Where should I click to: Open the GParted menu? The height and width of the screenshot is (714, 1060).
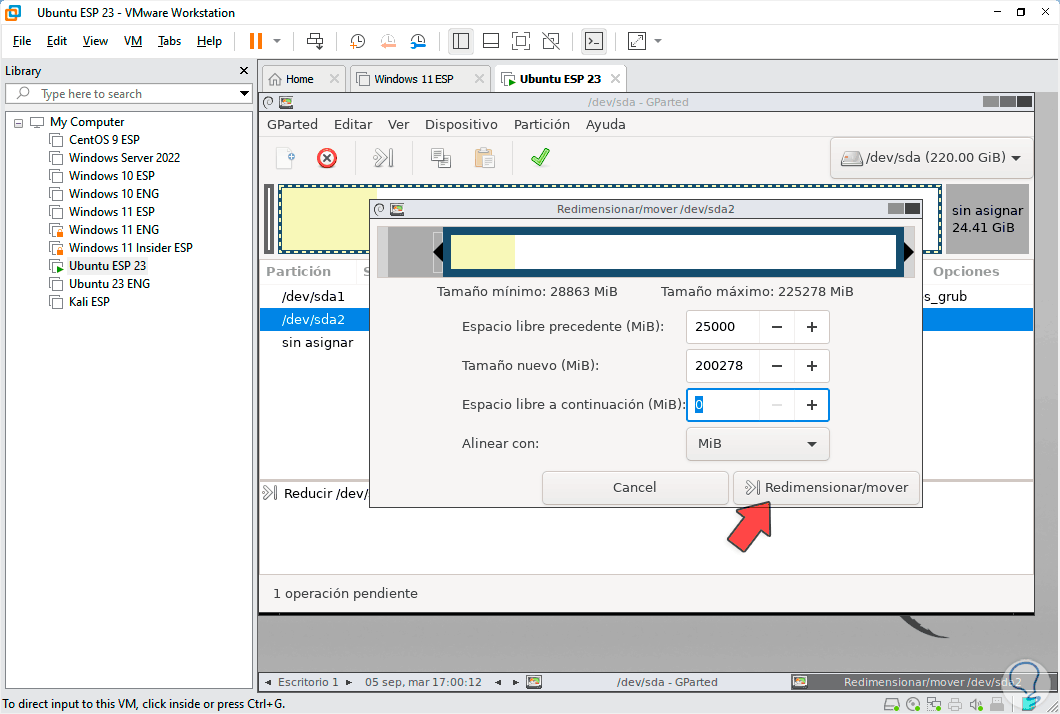click(292, 124)
